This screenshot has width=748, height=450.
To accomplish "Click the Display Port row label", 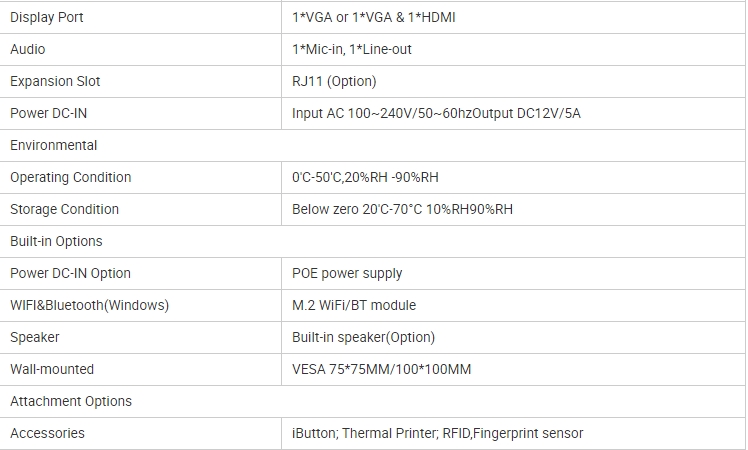I will (46, 17).
